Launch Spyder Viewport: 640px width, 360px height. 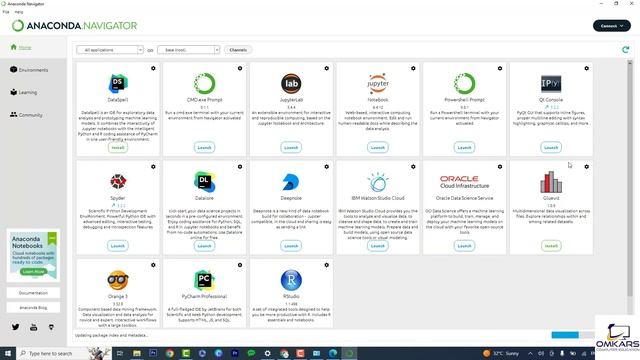click(118, 246)
